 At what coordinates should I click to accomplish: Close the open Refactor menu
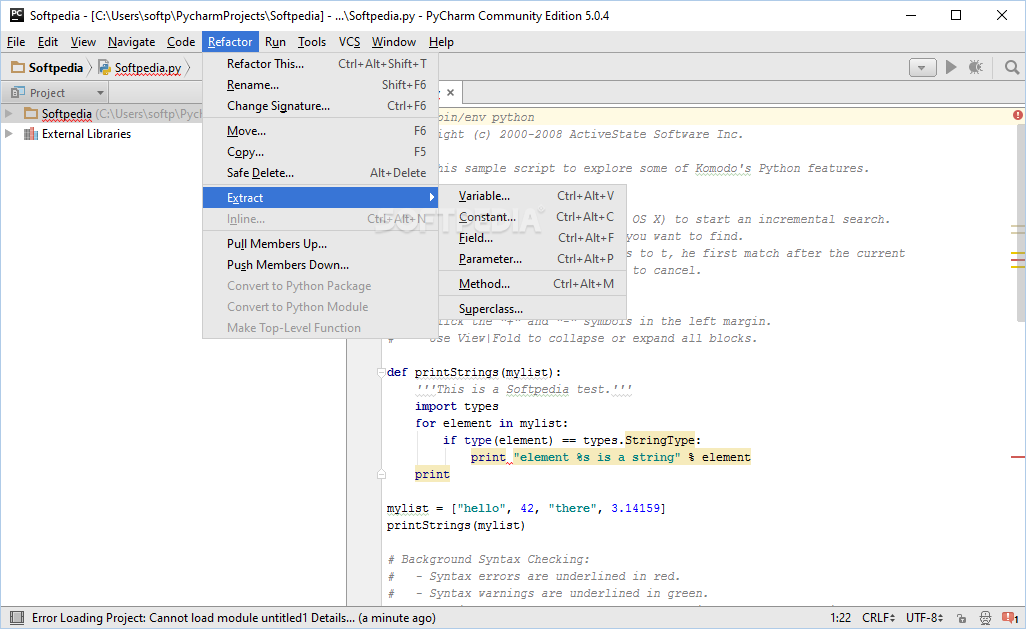coord(230,42)
